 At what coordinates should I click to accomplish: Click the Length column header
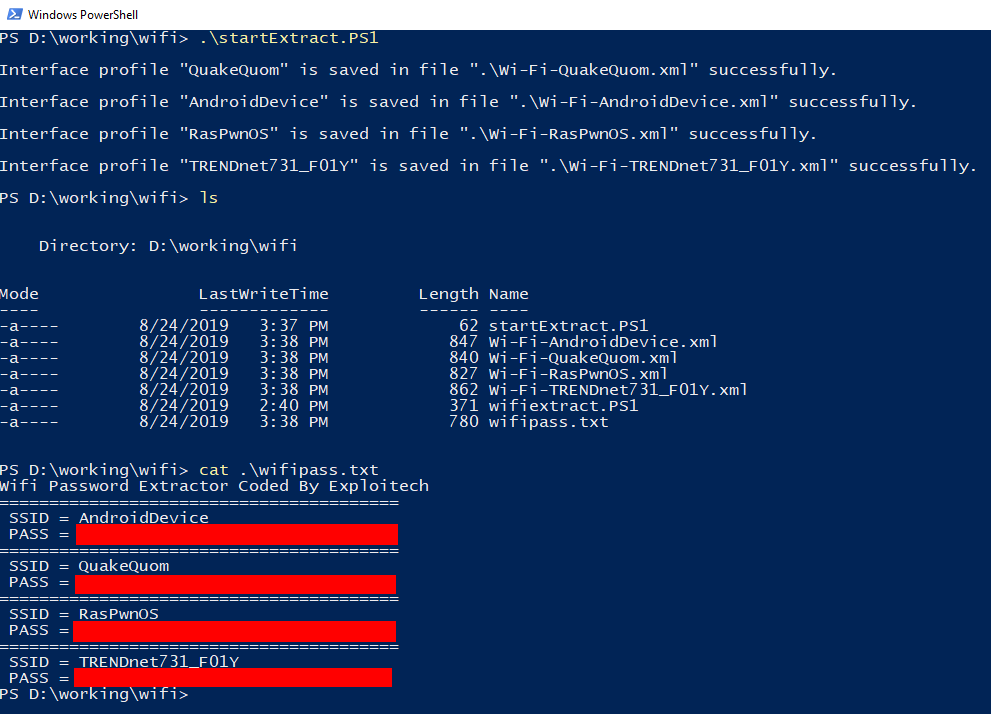click(x=449, y=294)
